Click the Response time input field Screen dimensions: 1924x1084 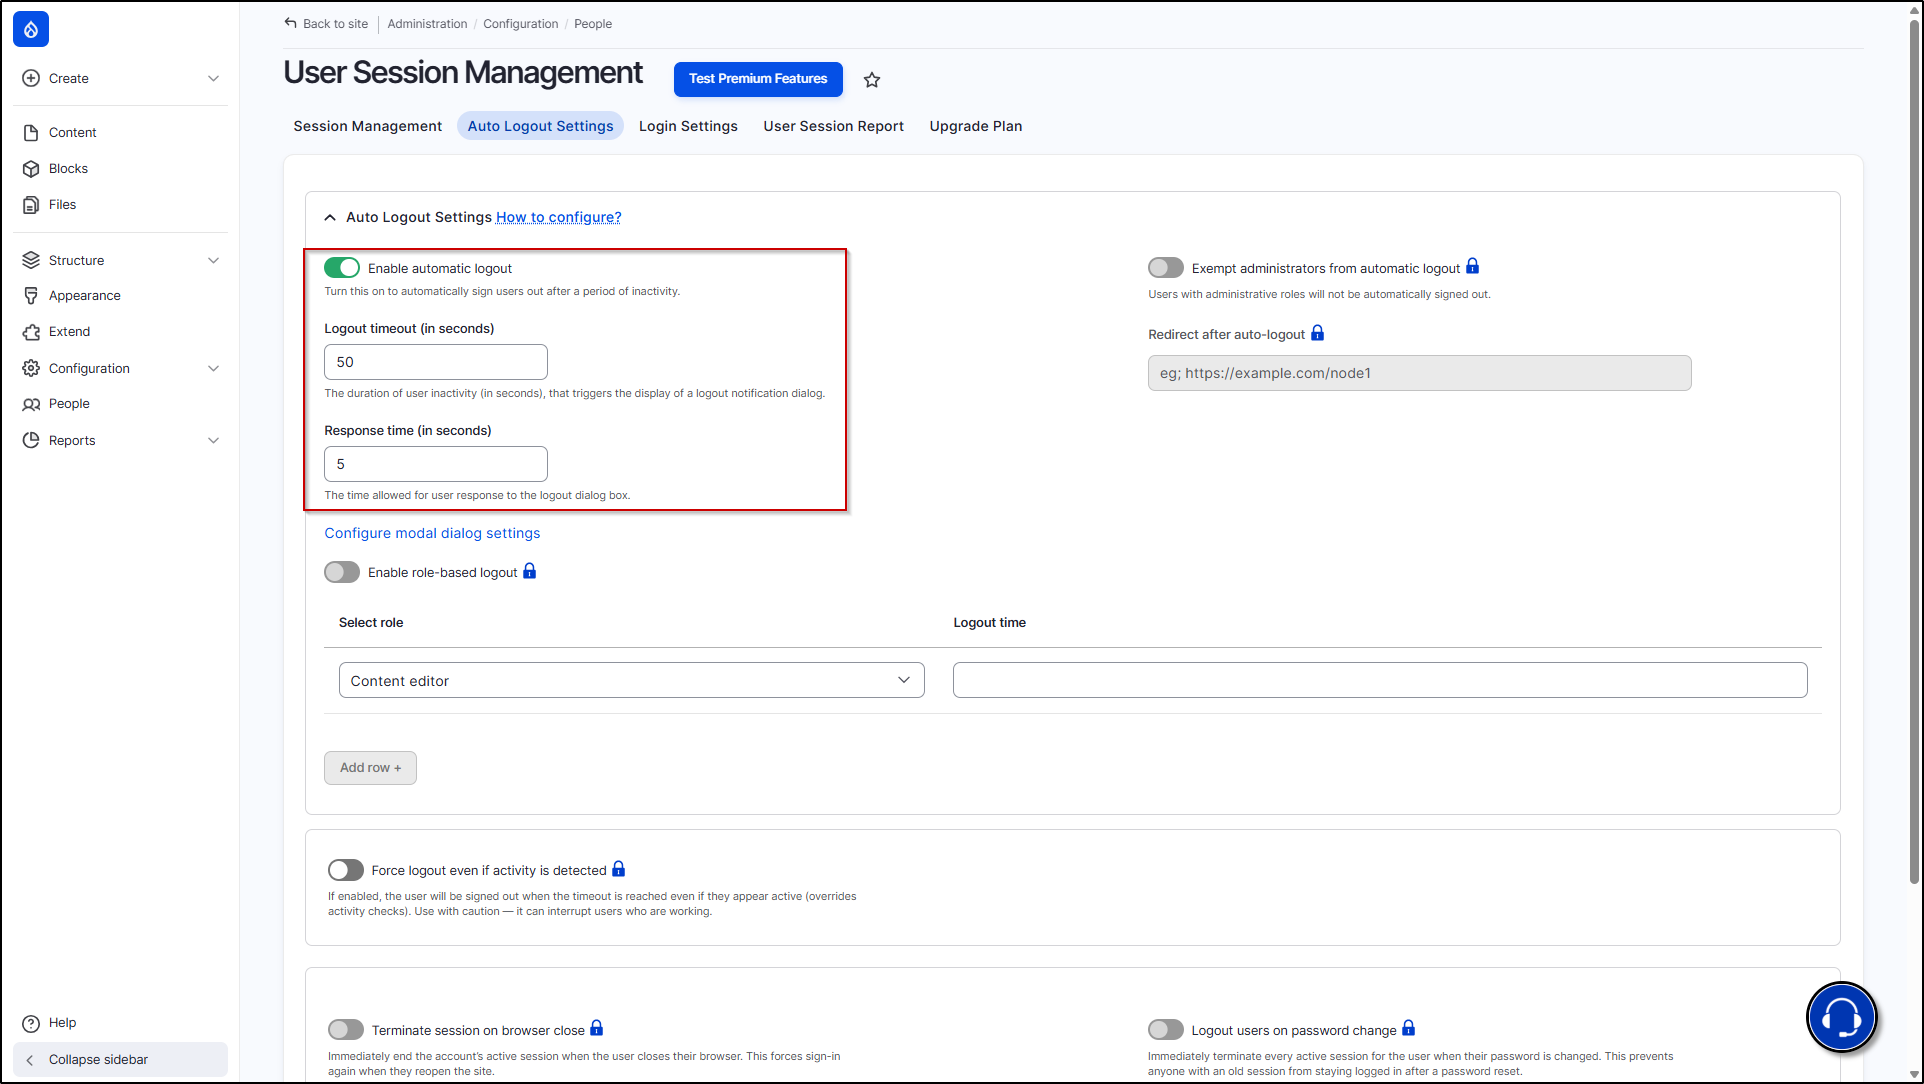tap(436, 464)
